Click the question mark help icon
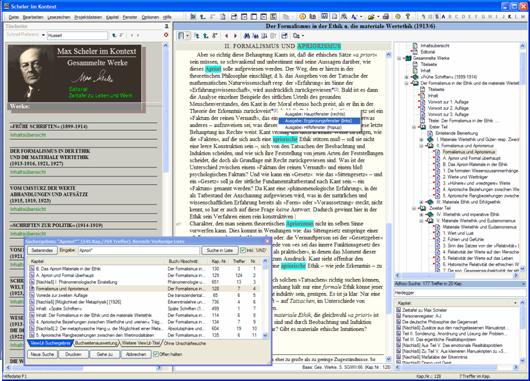 pos(408,16)
